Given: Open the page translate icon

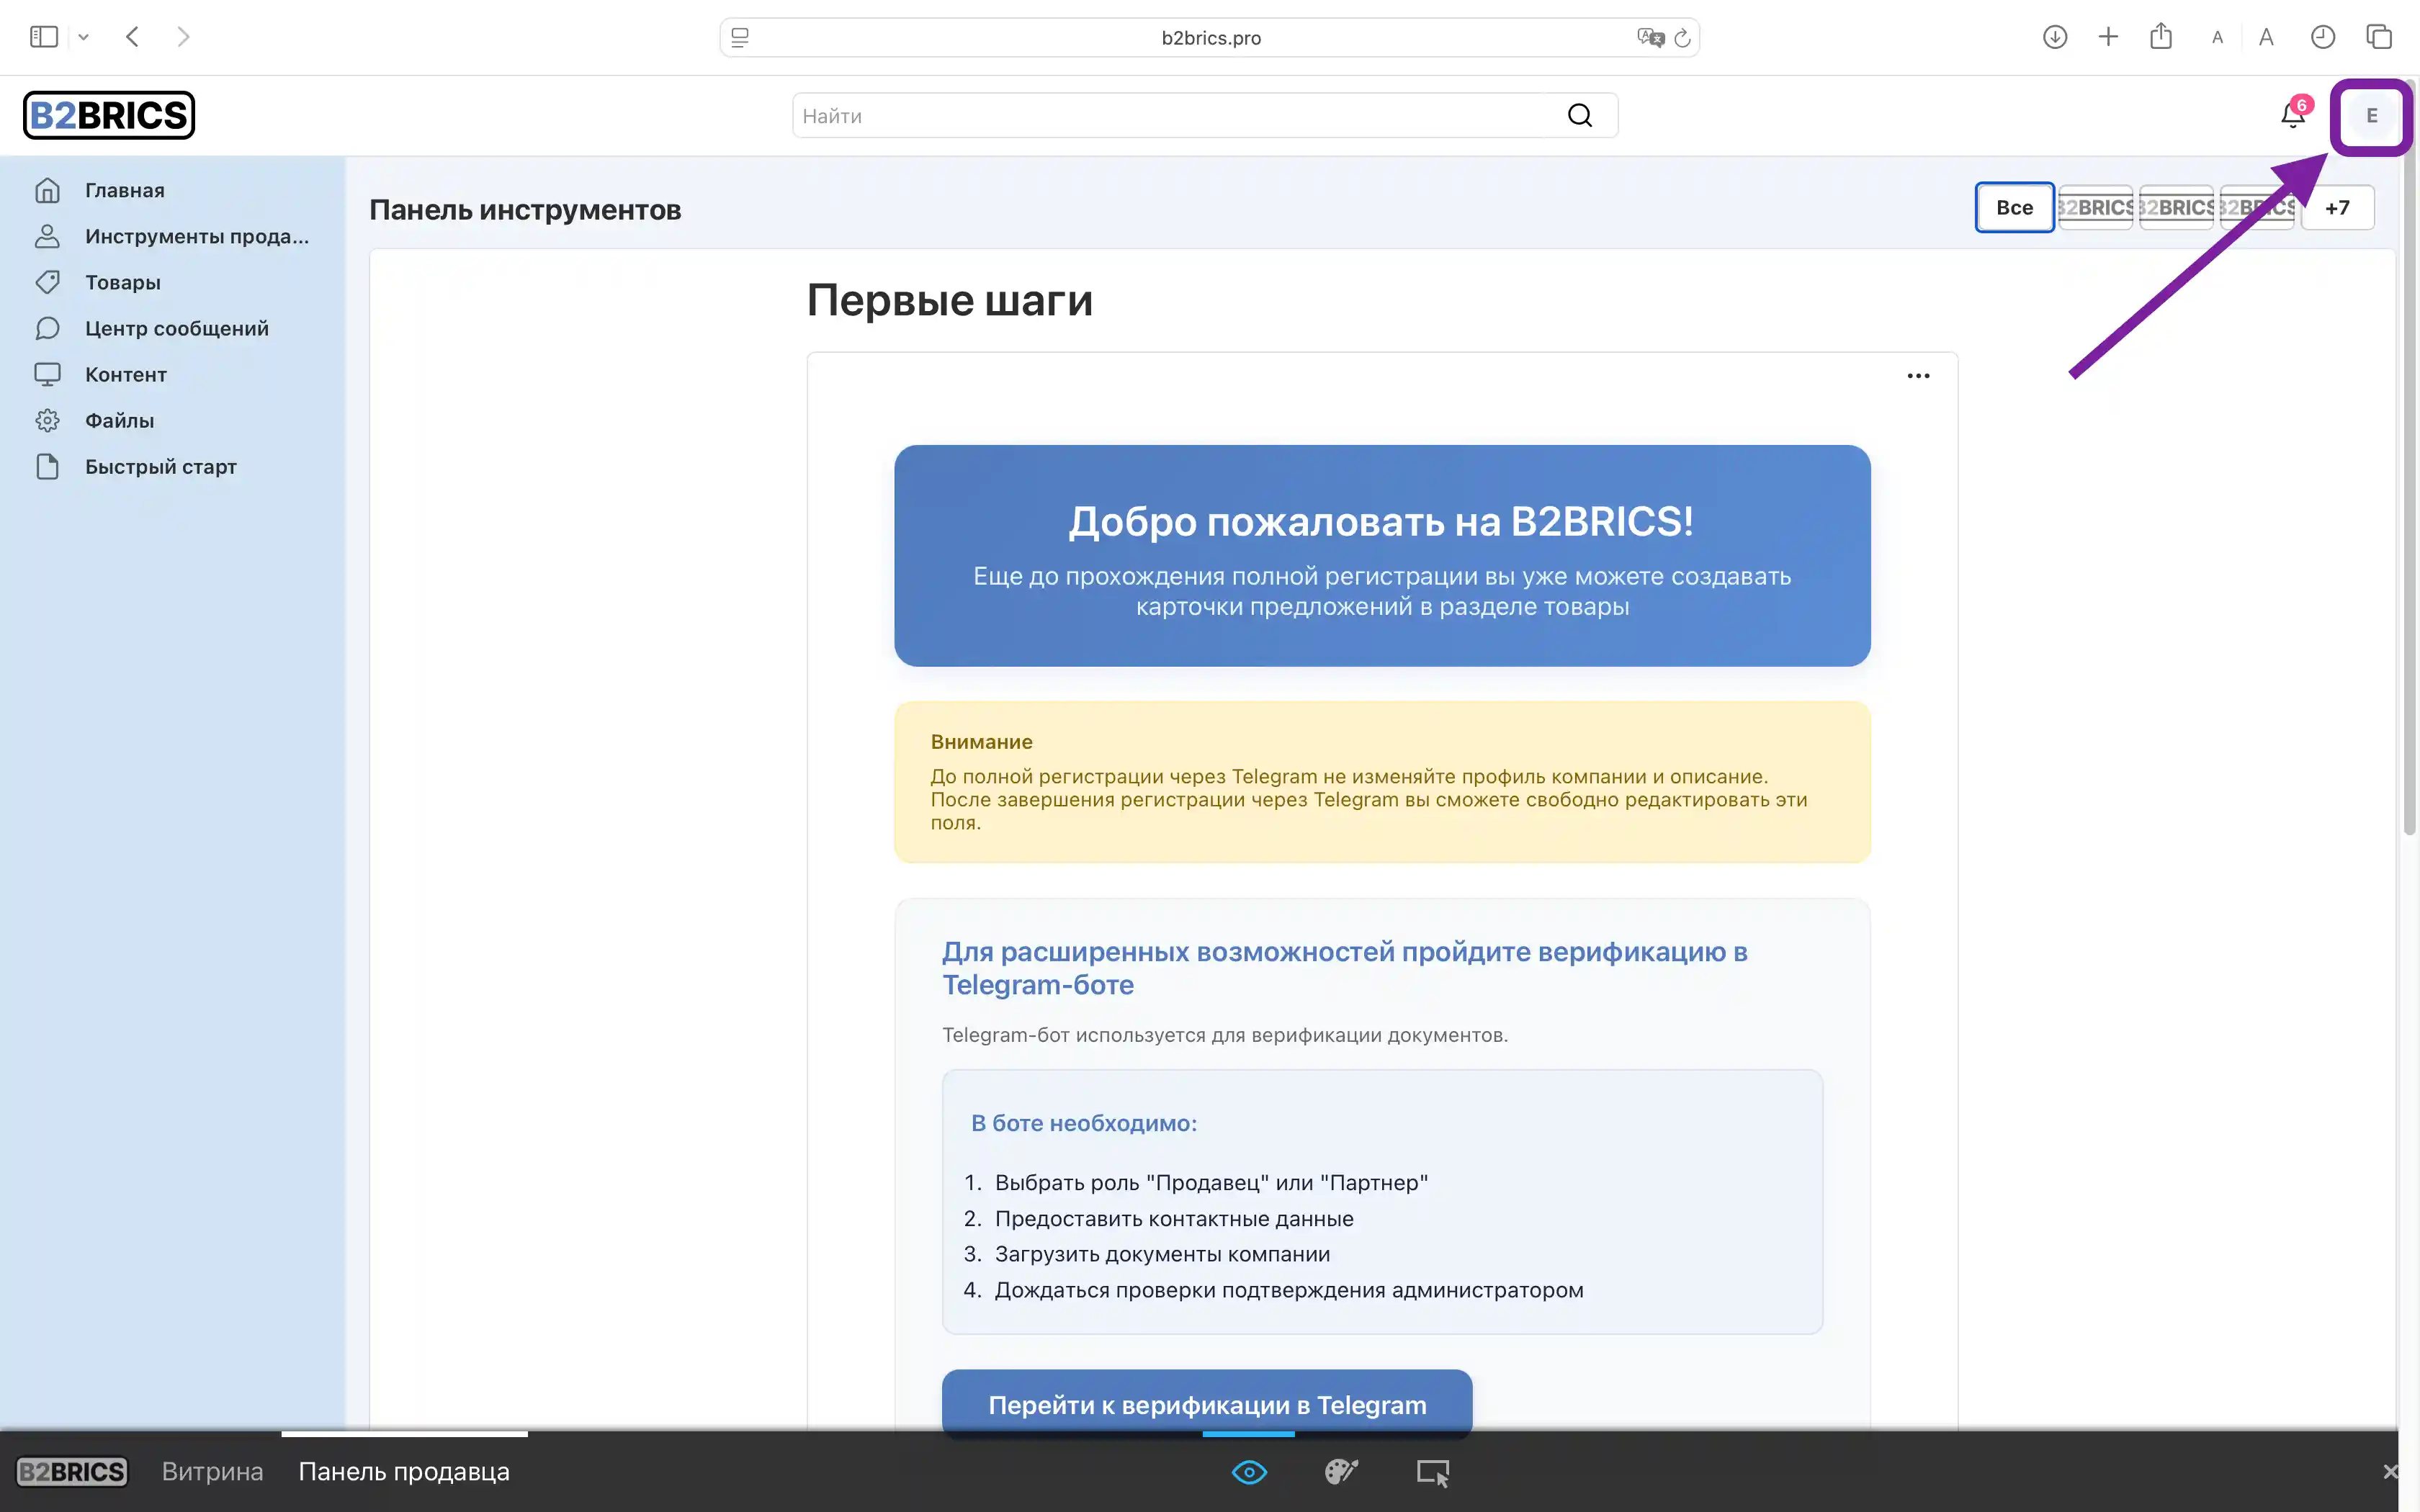Looking at the screenshot, I should [x=1650, y=37].
